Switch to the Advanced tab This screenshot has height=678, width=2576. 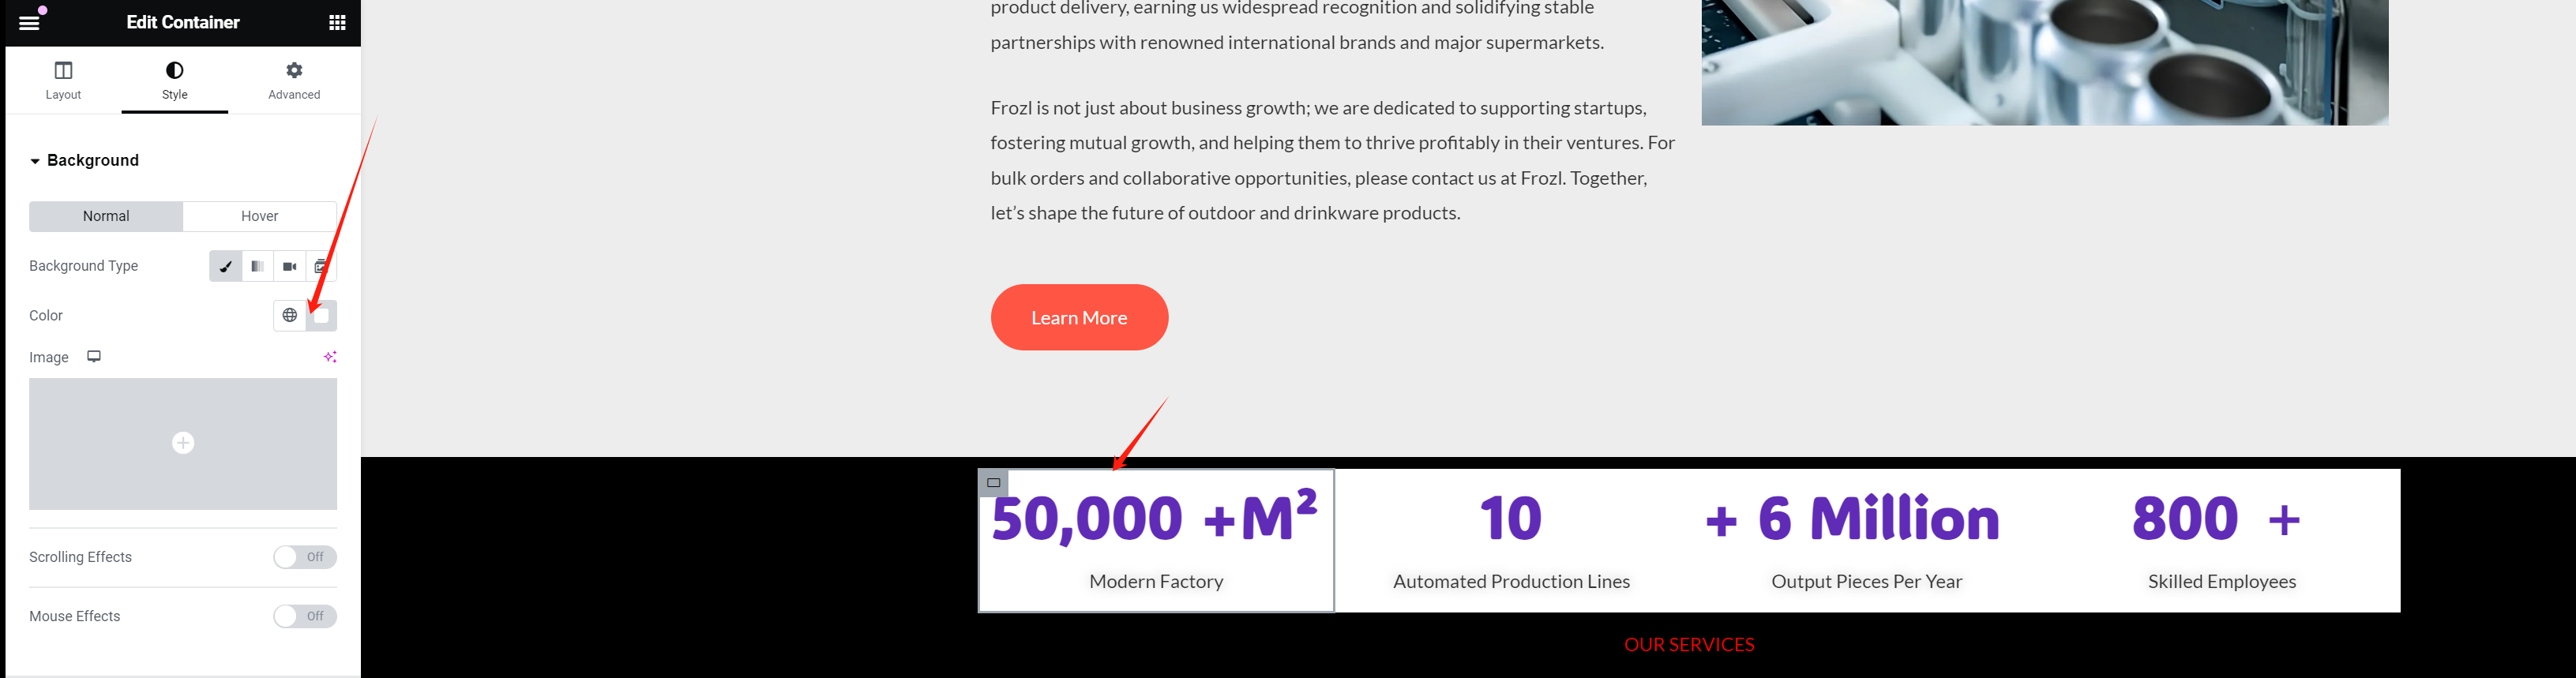click(294, 80)
